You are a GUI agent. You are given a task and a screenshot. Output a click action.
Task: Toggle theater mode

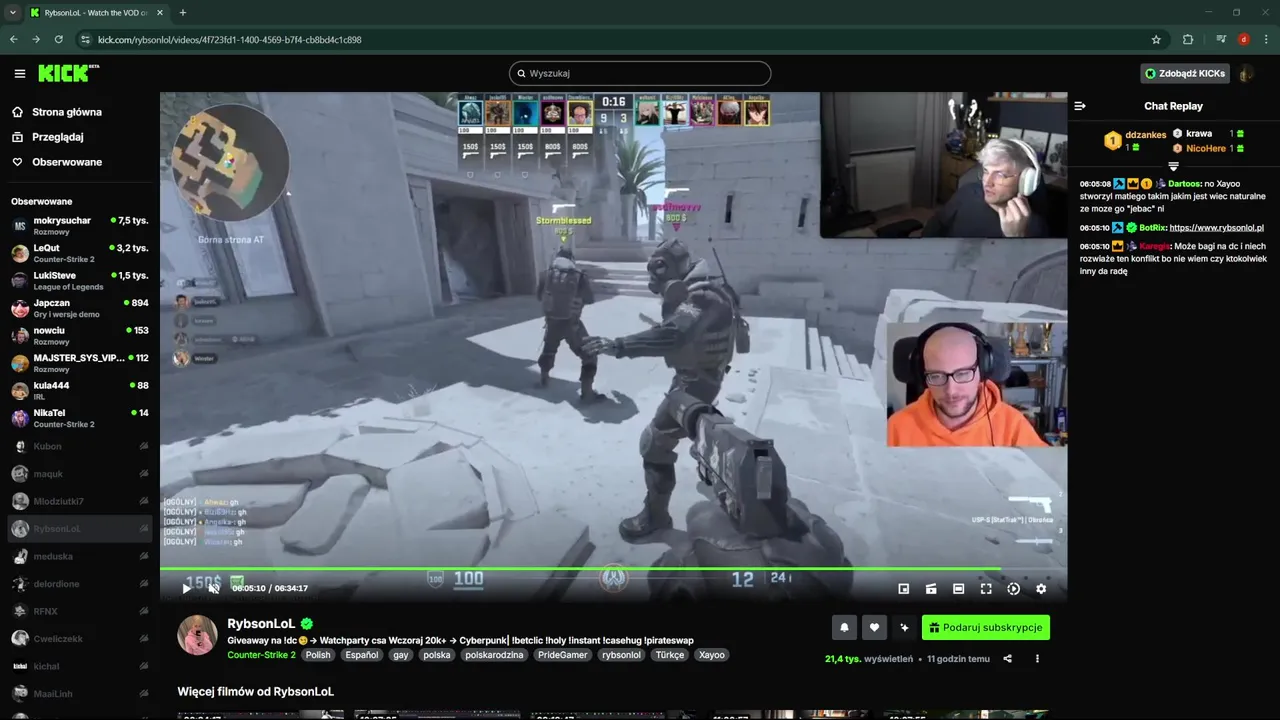click(x=958, y=589)
